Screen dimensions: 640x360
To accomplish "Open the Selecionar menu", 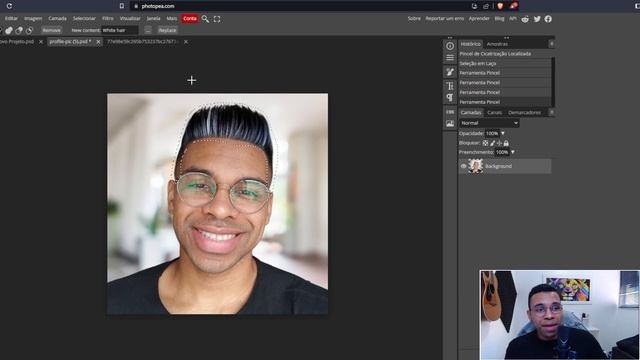I will coord(84,18).
